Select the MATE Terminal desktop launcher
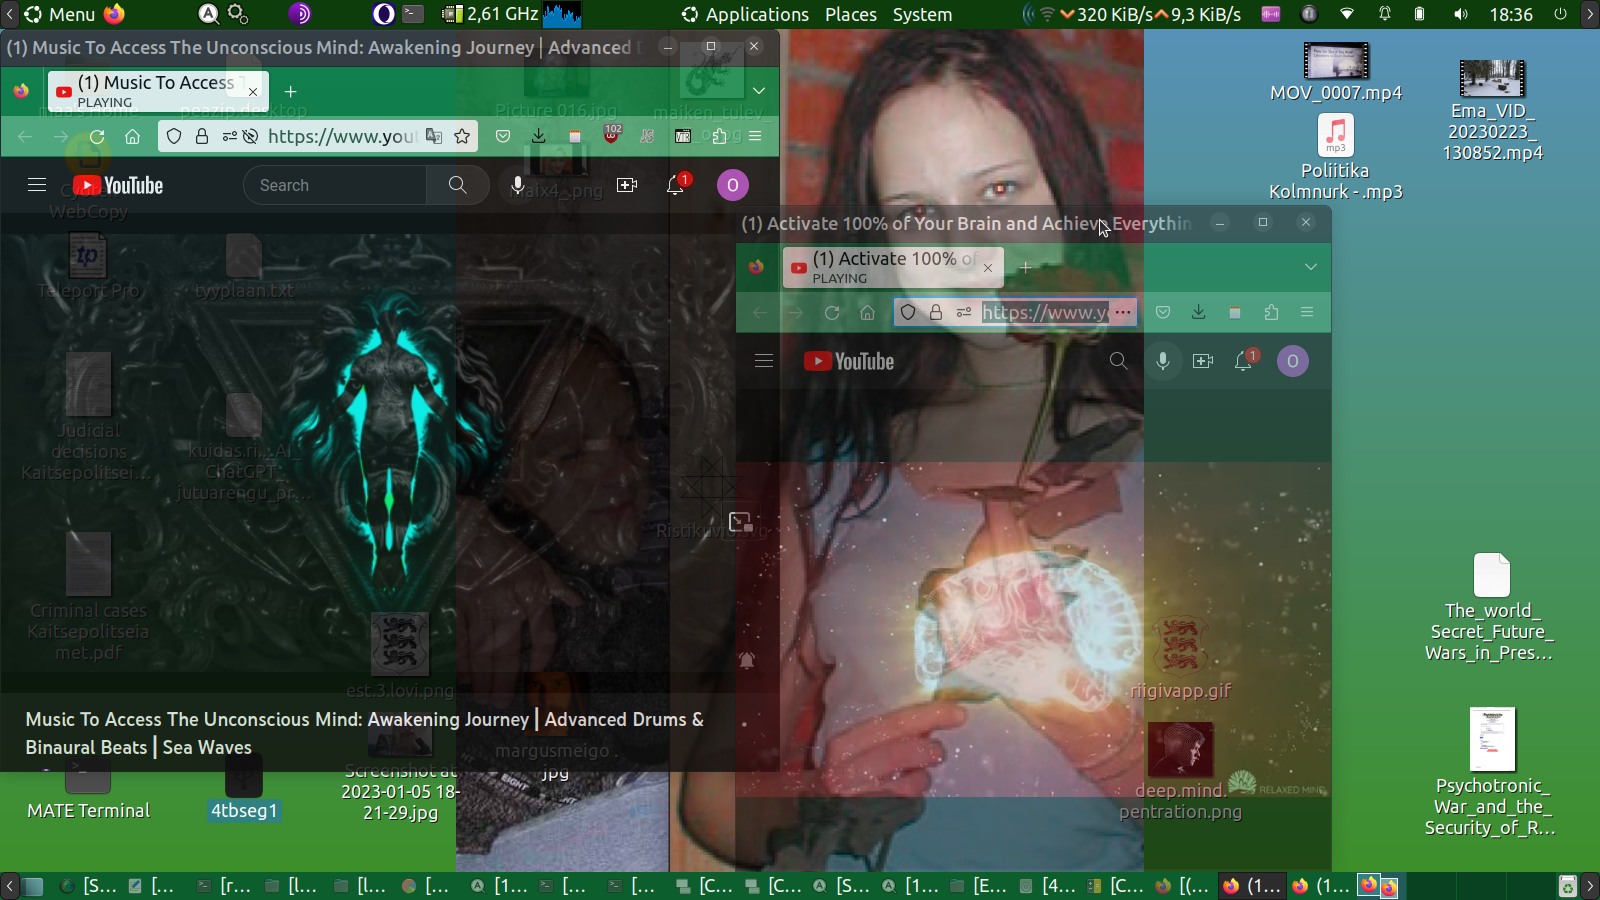 point(88,788)
